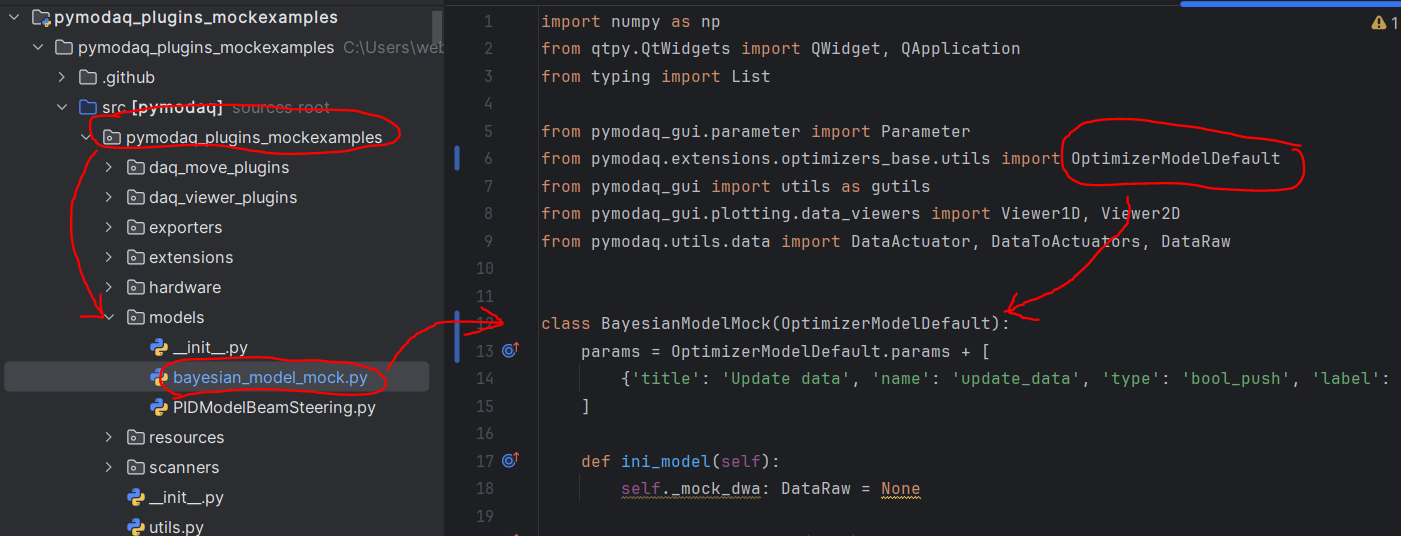Viewport: 1401px width, 536px height.
Task: Click override gutter icon beside ini_model
Action: click(x=510, y=461)
